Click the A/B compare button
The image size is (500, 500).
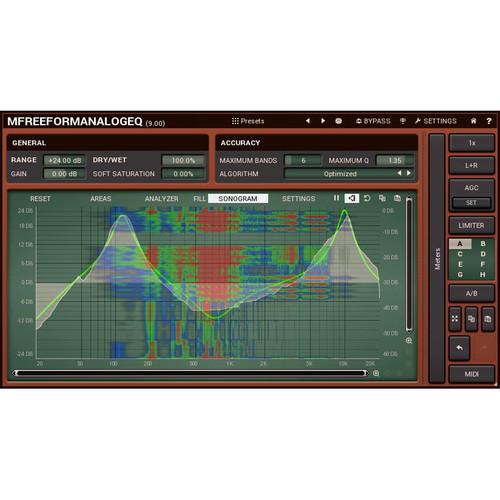[x=472, y=293]
